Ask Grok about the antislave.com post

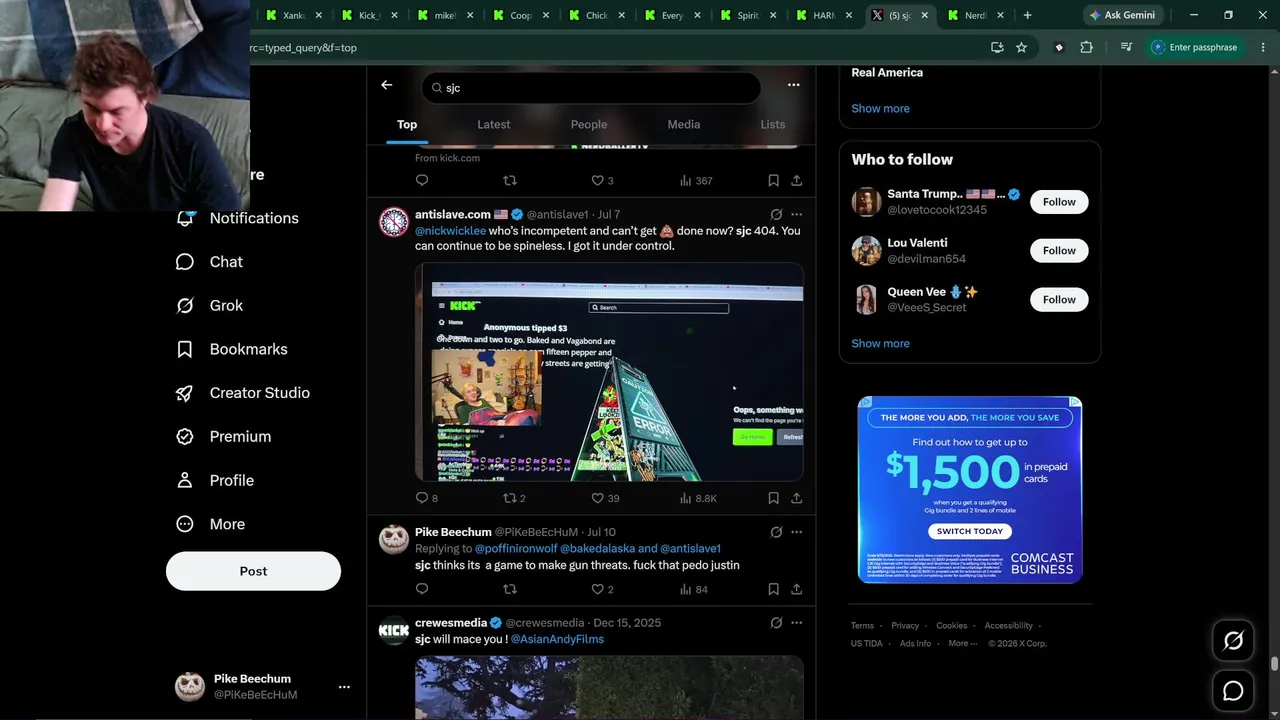click(x=776, y=214)
